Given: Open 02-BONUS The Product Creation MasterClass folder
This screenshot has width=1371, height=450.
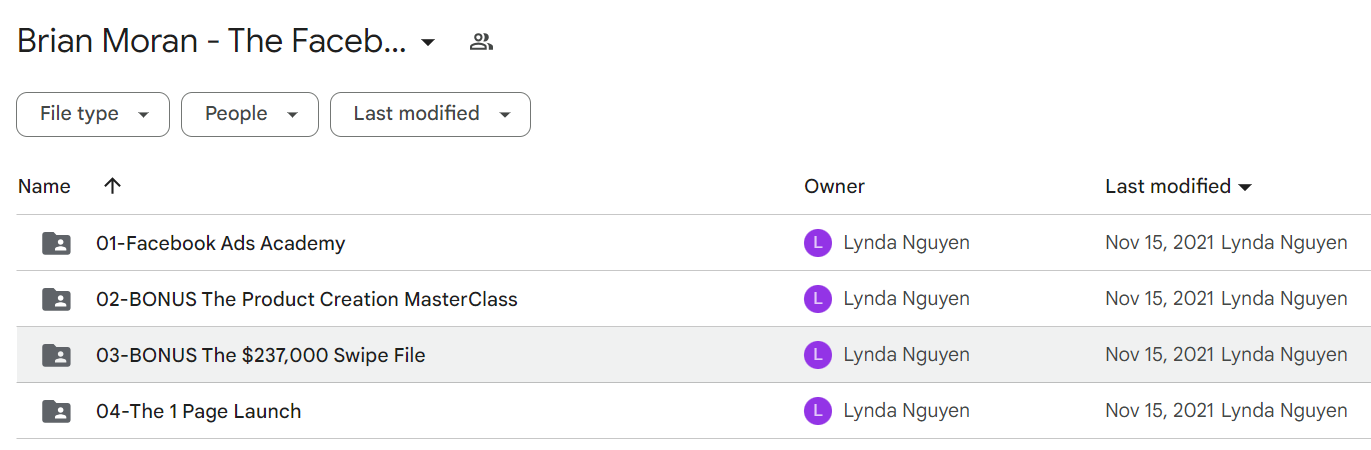Looking at the screenshot, I should coord(307,299).
